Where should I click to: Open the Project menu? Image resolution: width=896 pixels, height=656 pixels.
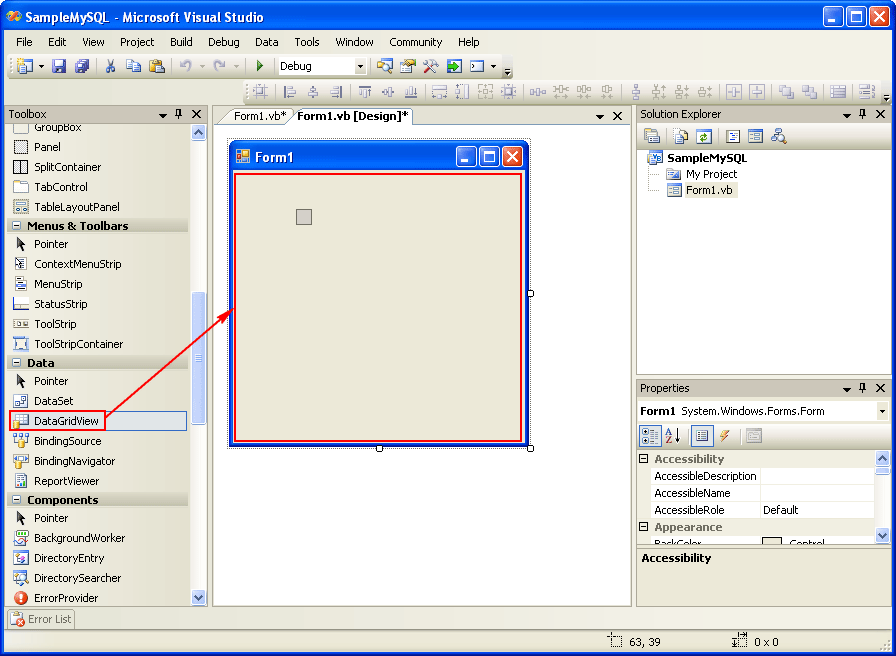[137, 42]
